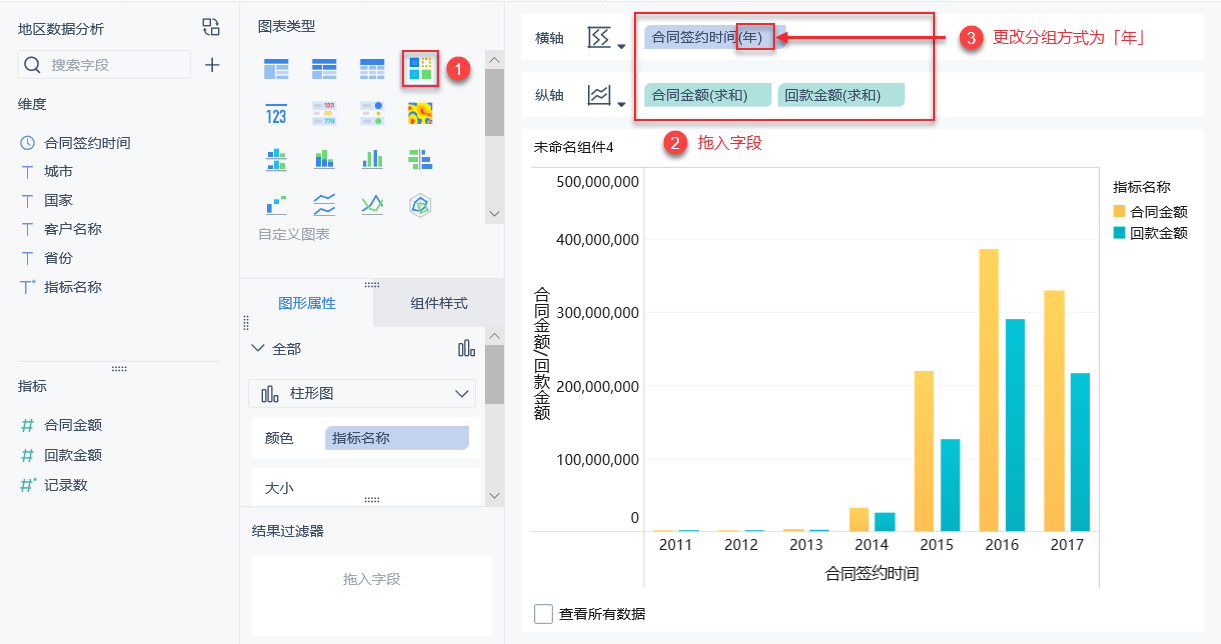This screenshot has height=644, width=1221.
Task: Select the radar chart type
Action: [x=420, y=205]
